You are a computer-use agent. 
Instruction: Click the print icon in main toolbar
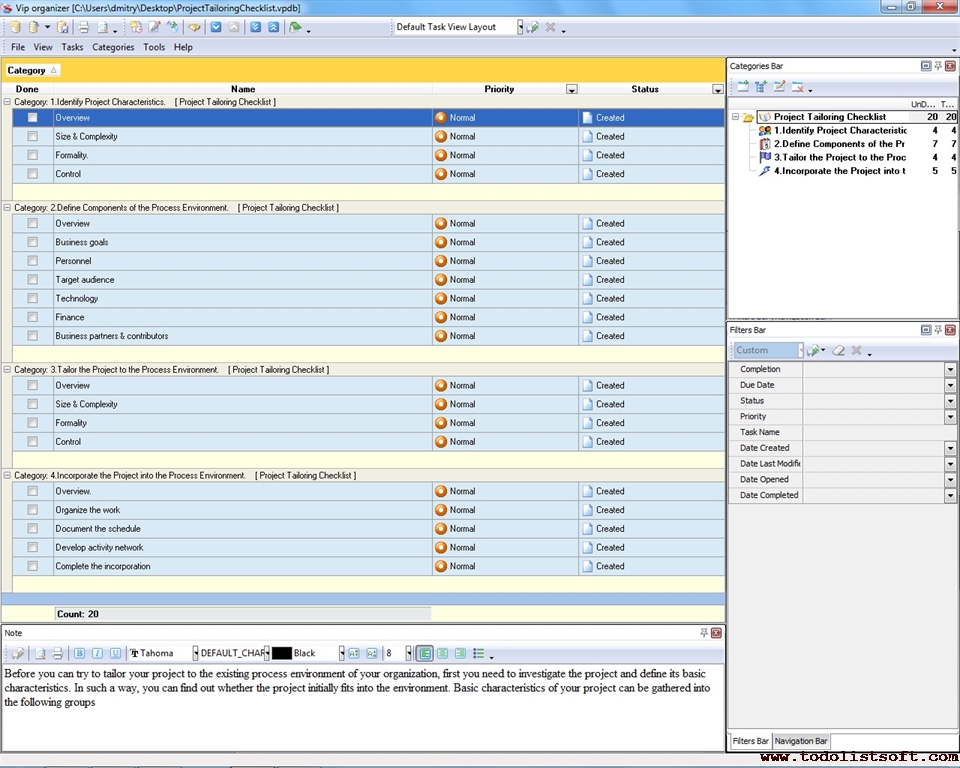coord(84,28)
